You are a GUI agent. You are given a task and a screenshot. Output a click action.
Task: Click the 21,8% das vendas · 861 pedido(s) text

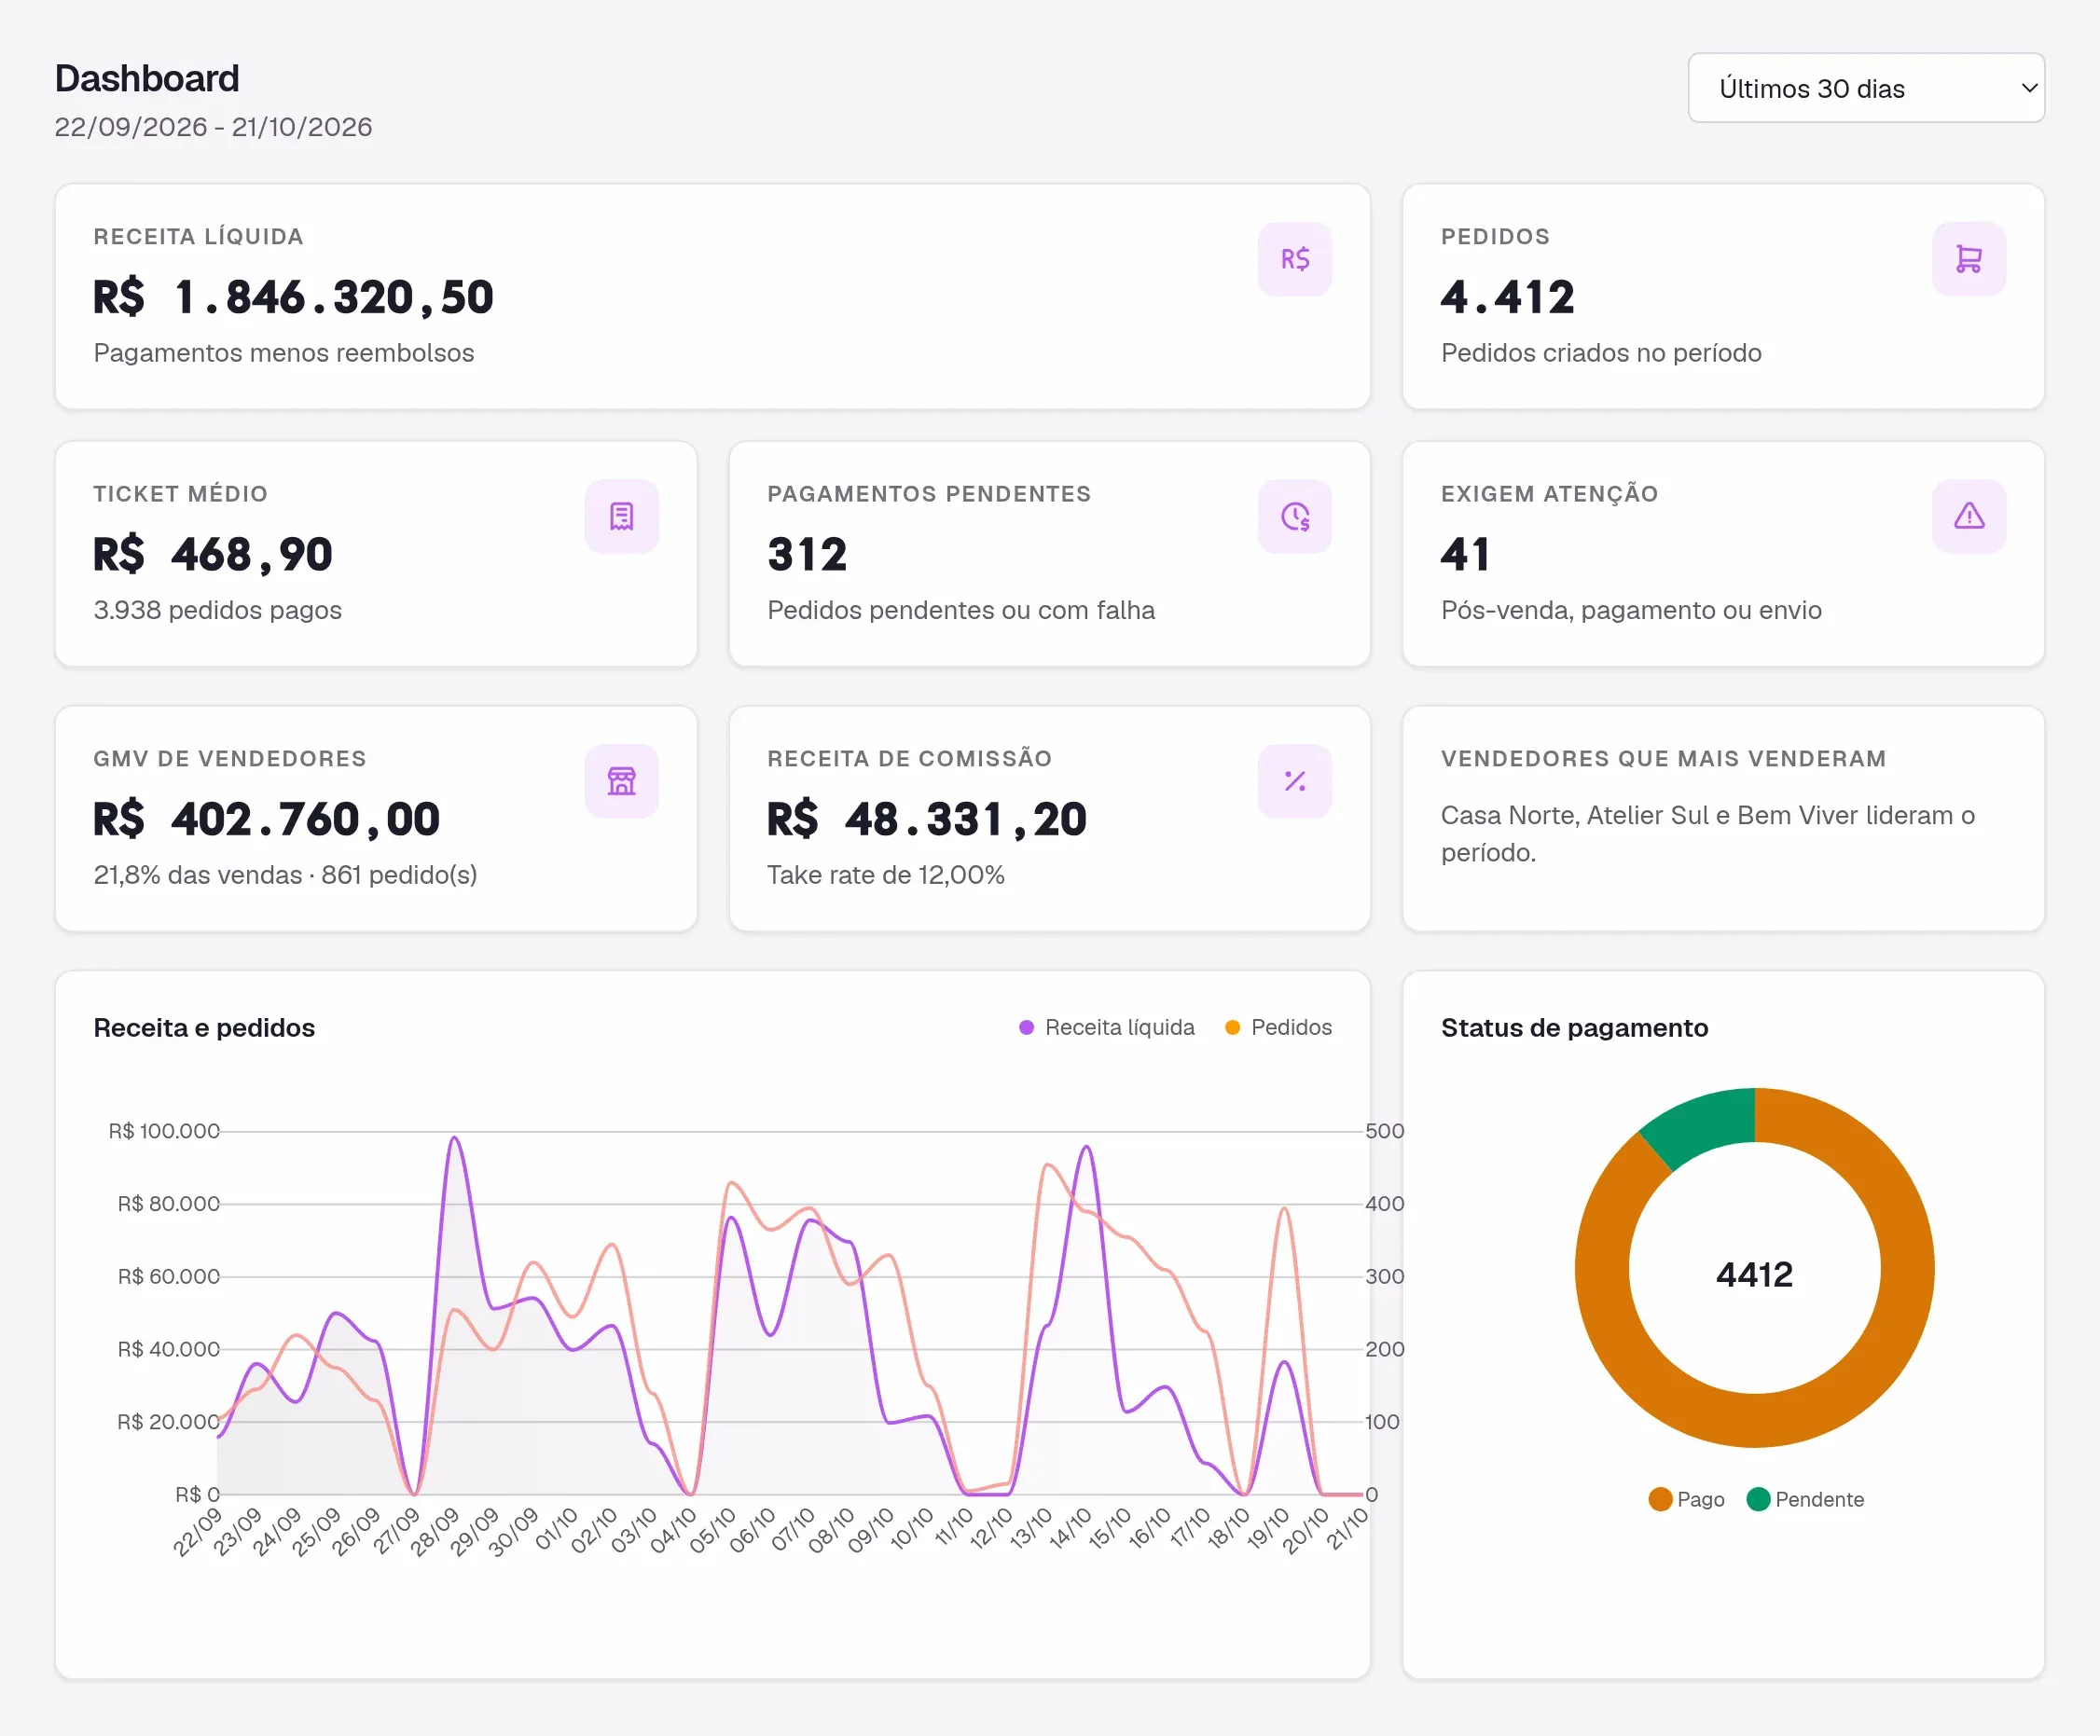click(285, 875)
